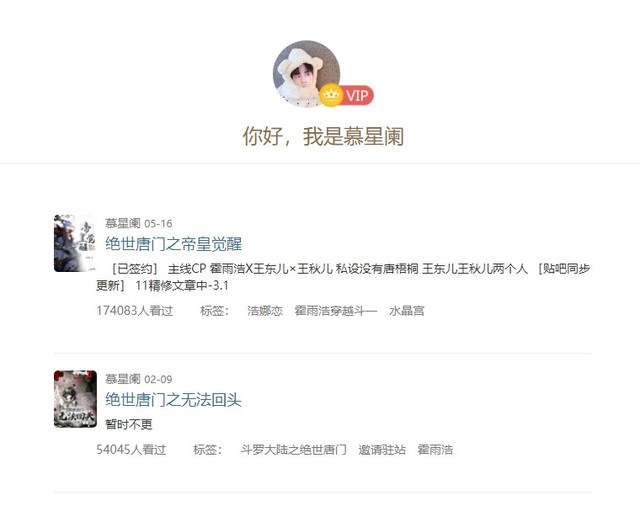Click the description starting with [已签约]
640x517 pixels.
tap(343, 277)
